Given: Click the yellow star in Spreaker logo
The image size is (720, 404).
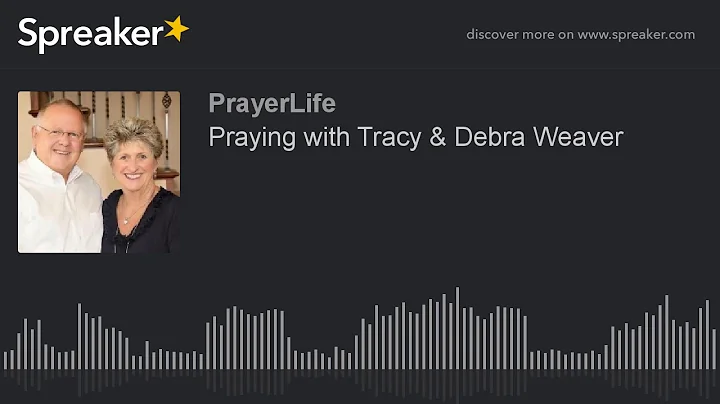Looking at the screenshot, I should [x=177, y=28].
